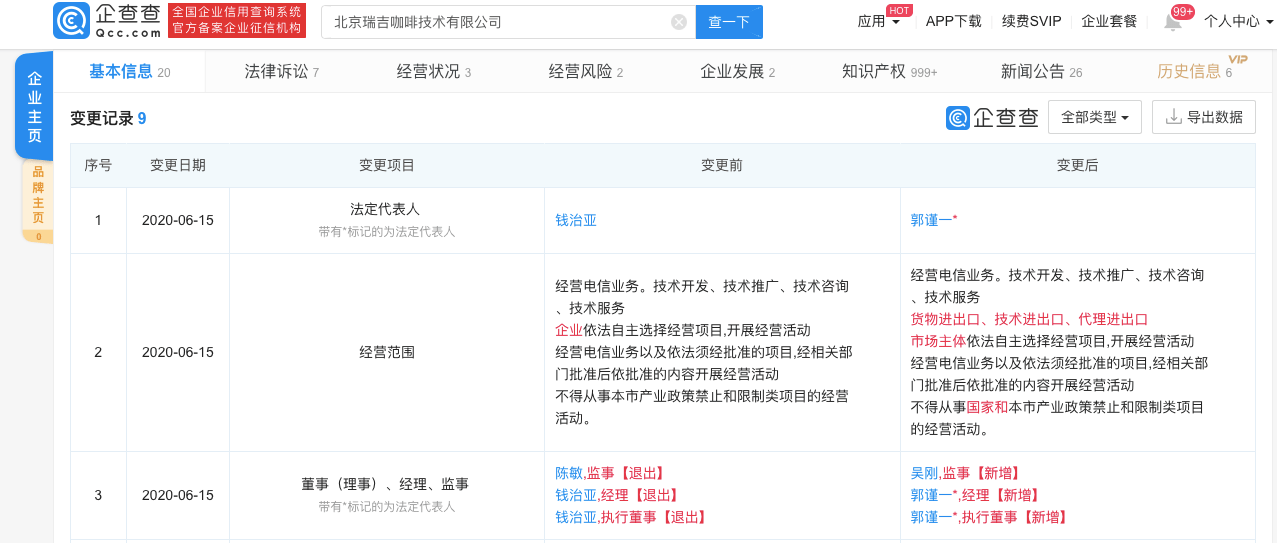Click the company name search field
This screenshot has width=1277, height=543.
(500, 22)
